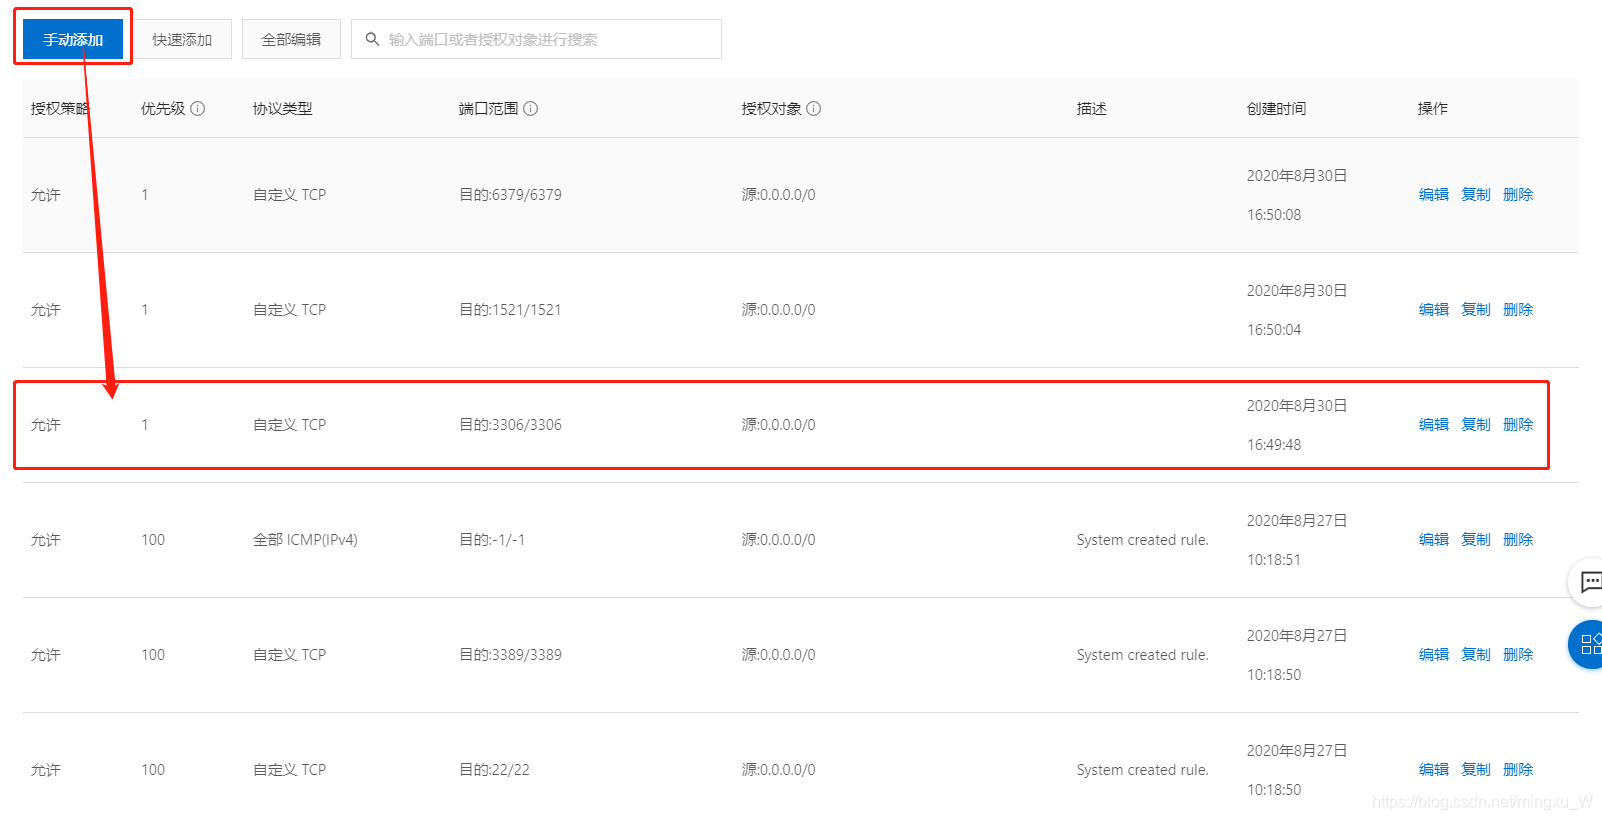Select the 全部 ICMP(IPv4) protocol cell

click(x=305, y=539)
